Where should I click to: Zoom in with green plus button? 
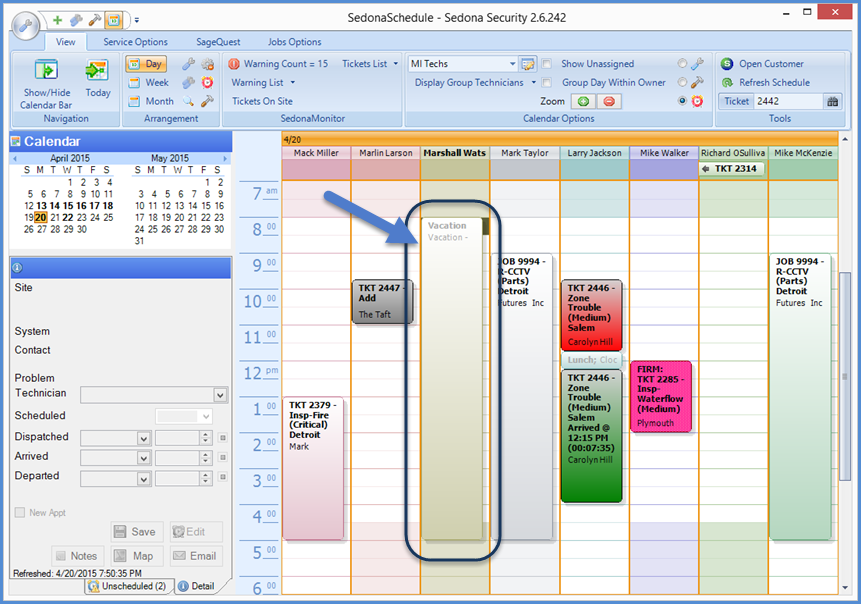(584, 102)
